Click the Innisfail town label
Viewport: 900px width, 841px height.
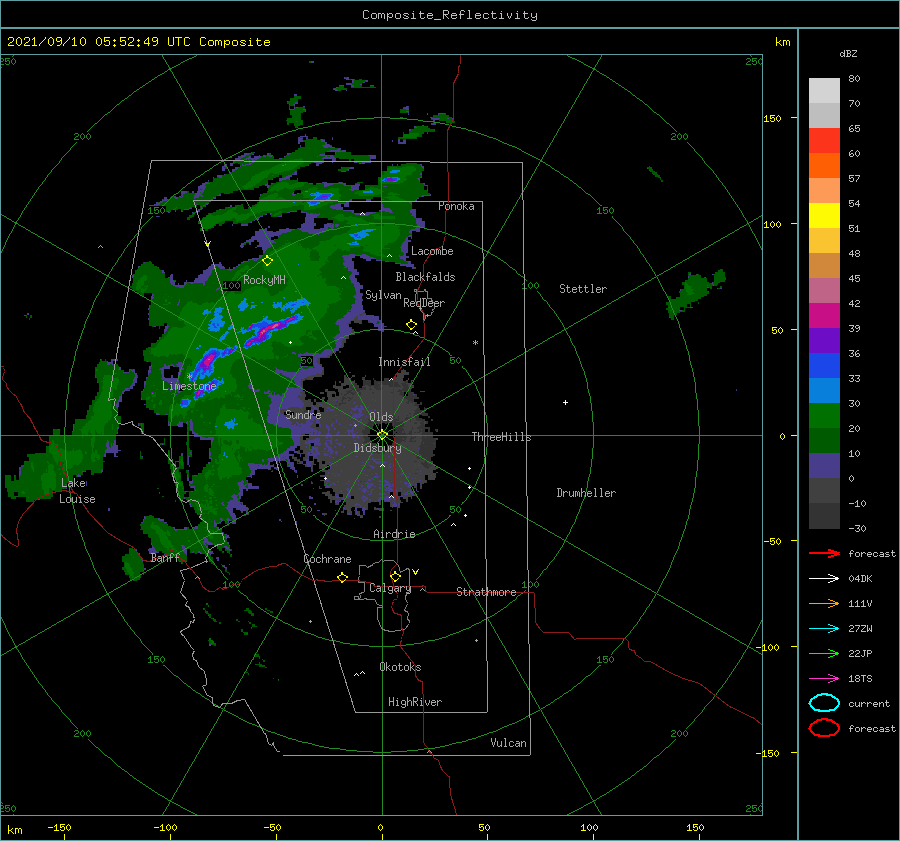point(404,362)
